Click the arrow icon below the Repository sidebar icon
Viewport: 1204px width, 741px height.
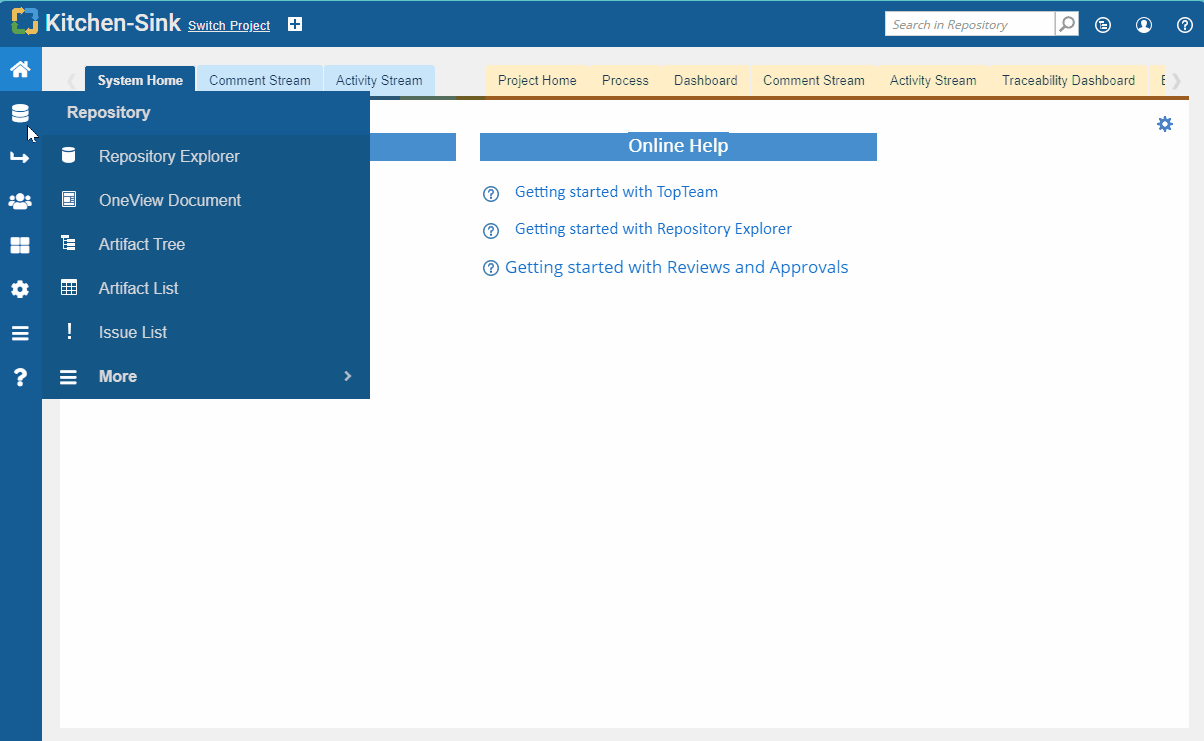[20, 157]
